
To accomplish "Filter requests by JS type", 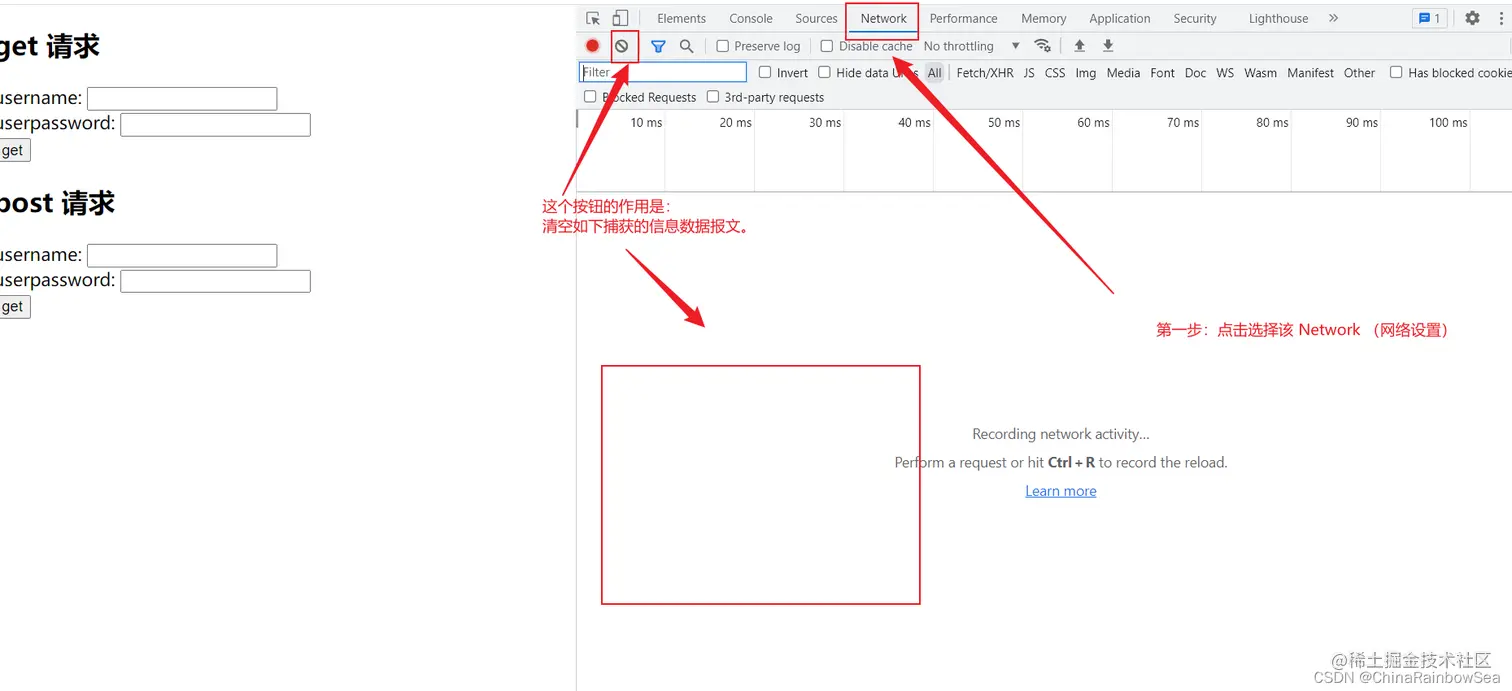I will [x=1029, y=73].
